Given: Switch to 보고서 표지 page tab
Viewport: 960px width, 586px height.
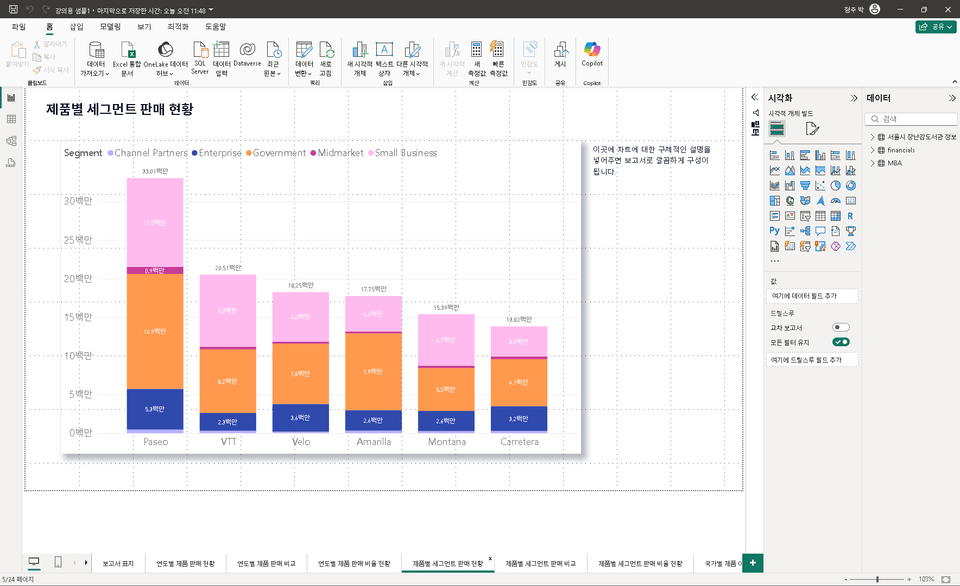Looking at the screenshot, I should tap(118, 563).
